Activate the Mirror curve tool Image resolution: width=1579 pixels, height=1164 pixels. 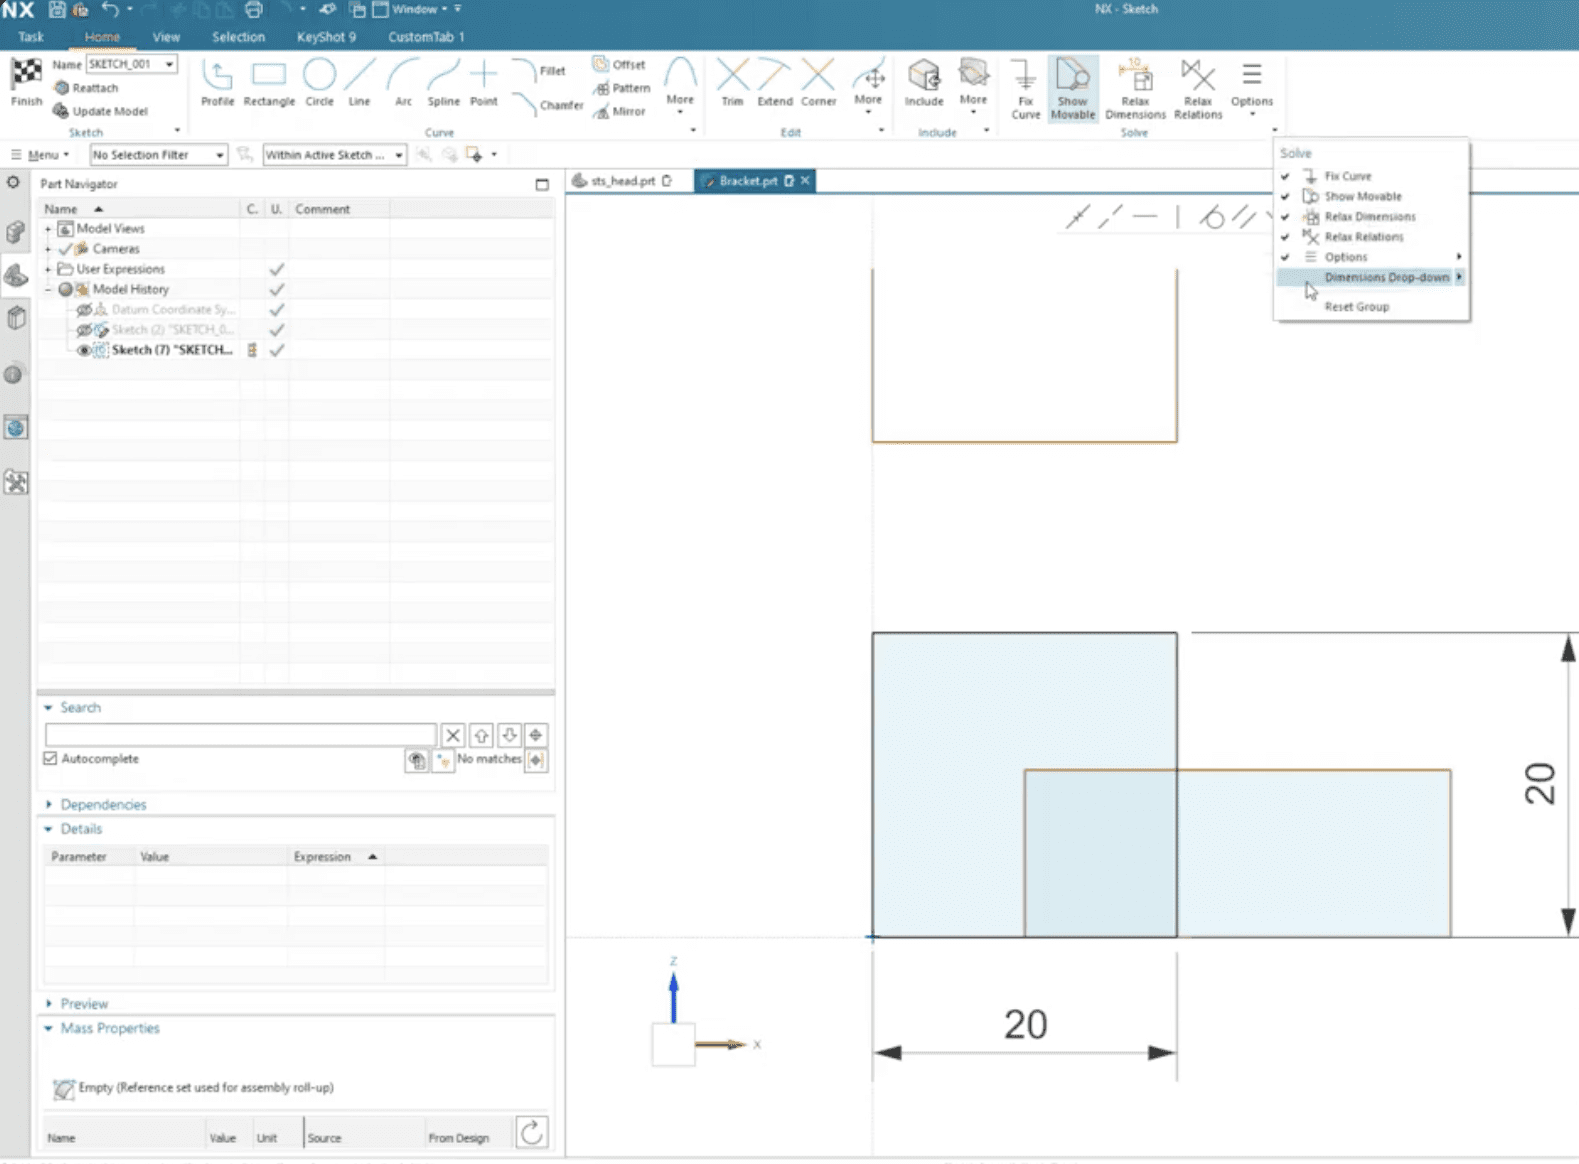point(619,111)
